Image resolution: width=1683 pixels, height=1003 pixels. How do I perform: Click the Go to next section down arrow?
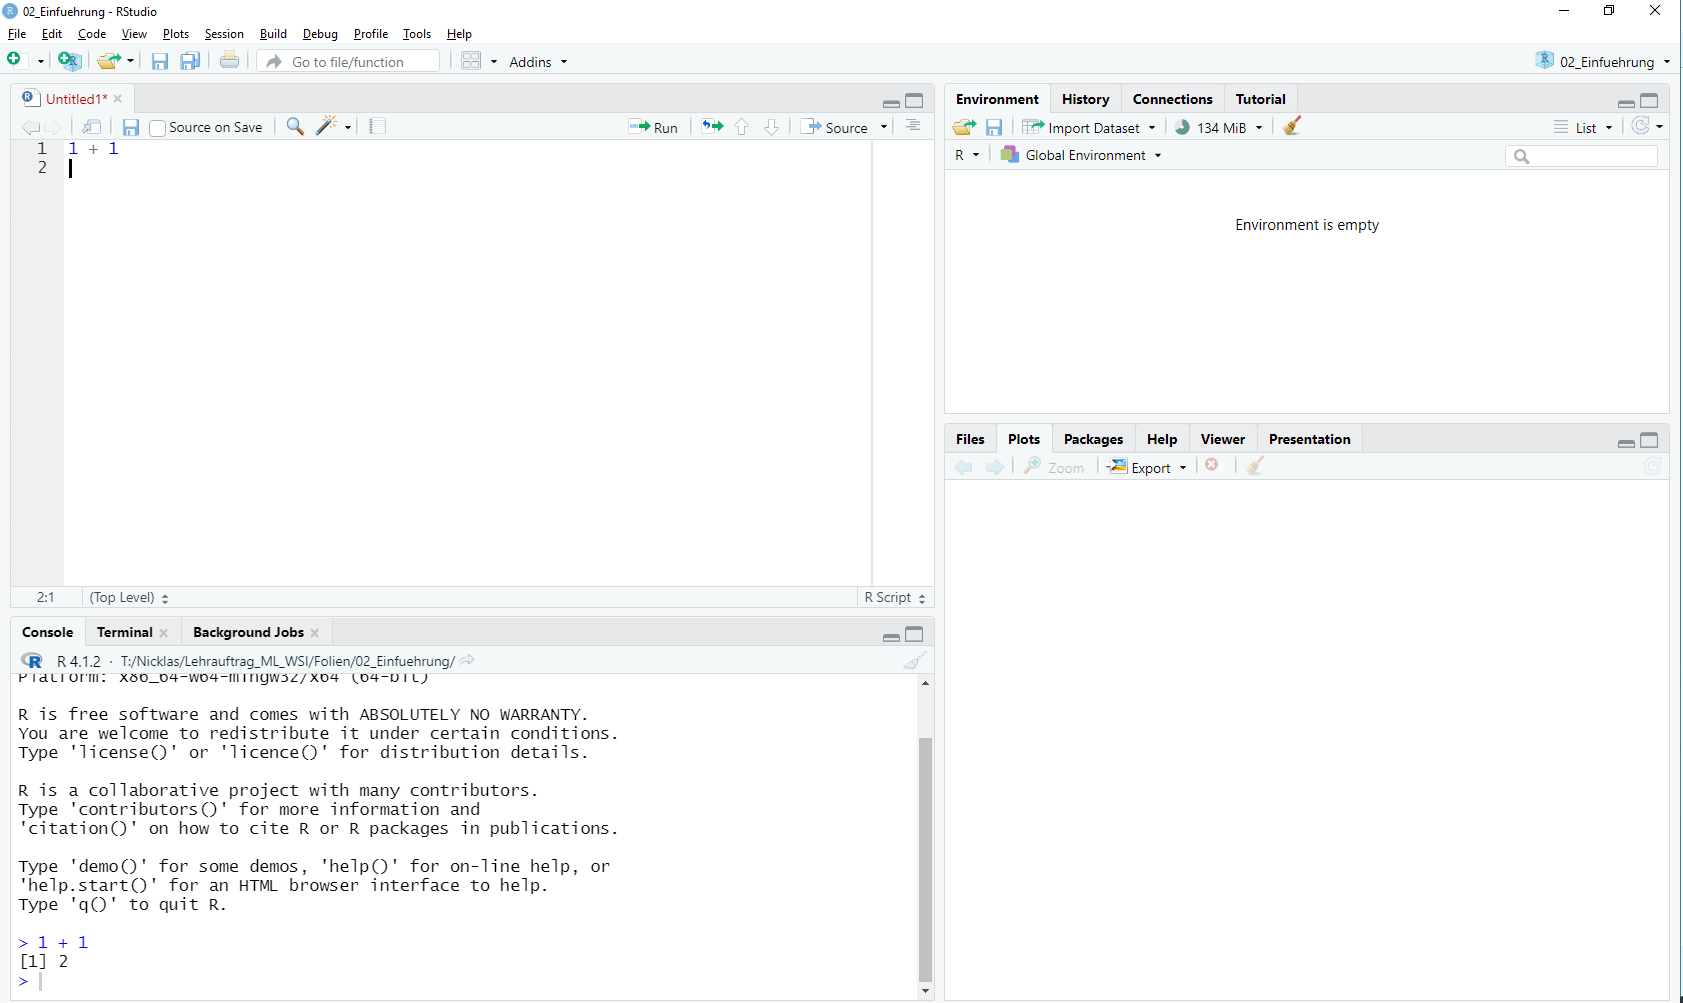pyautogui.click(x=771, y=127)
